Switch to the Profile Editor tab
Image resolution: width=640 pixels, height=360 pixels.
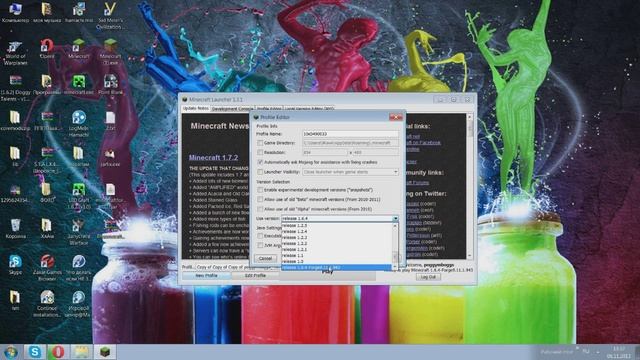coord(269,109)
